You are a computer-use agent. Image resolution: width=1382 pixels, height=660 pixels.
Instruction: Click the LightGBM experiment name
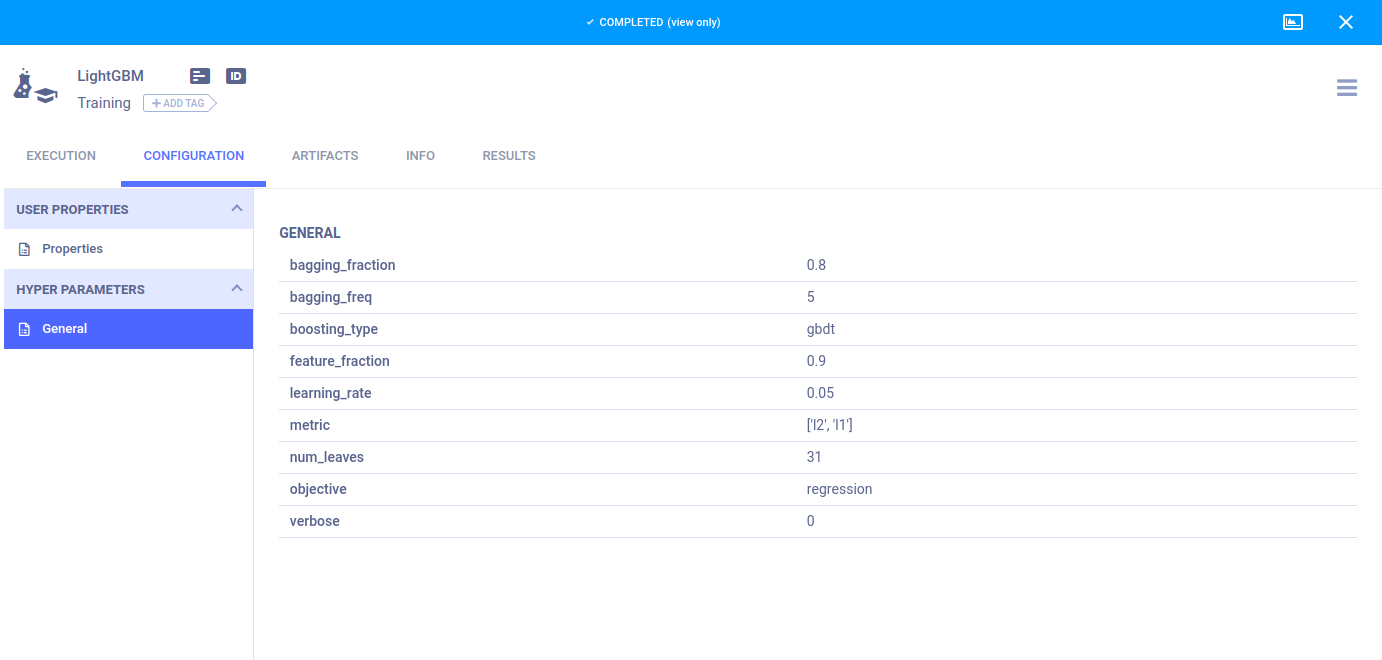pyautogui.click(x=110, y=76)
